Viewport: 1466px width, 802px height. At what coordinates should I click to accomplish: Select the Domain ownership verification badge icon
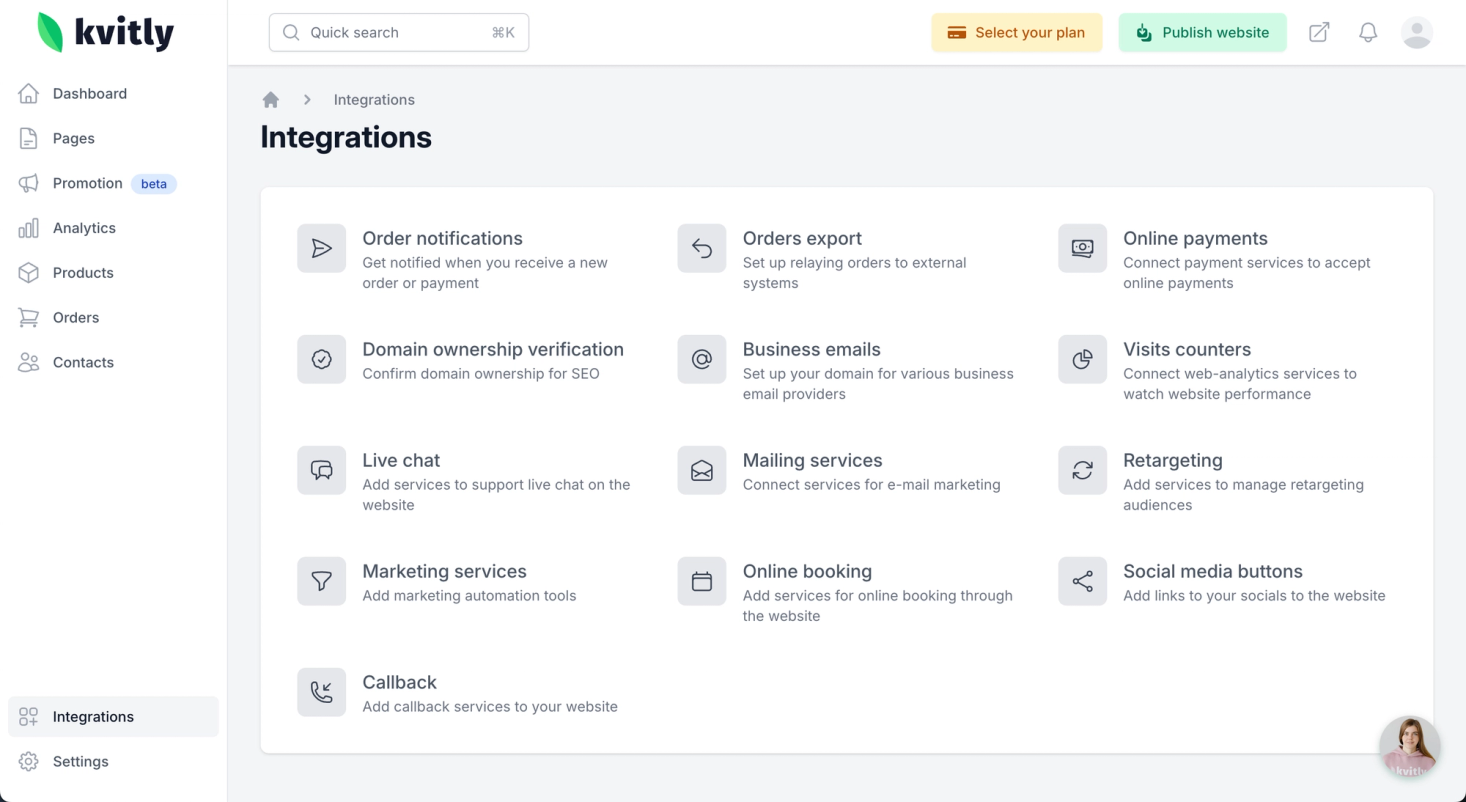[321, 359]
